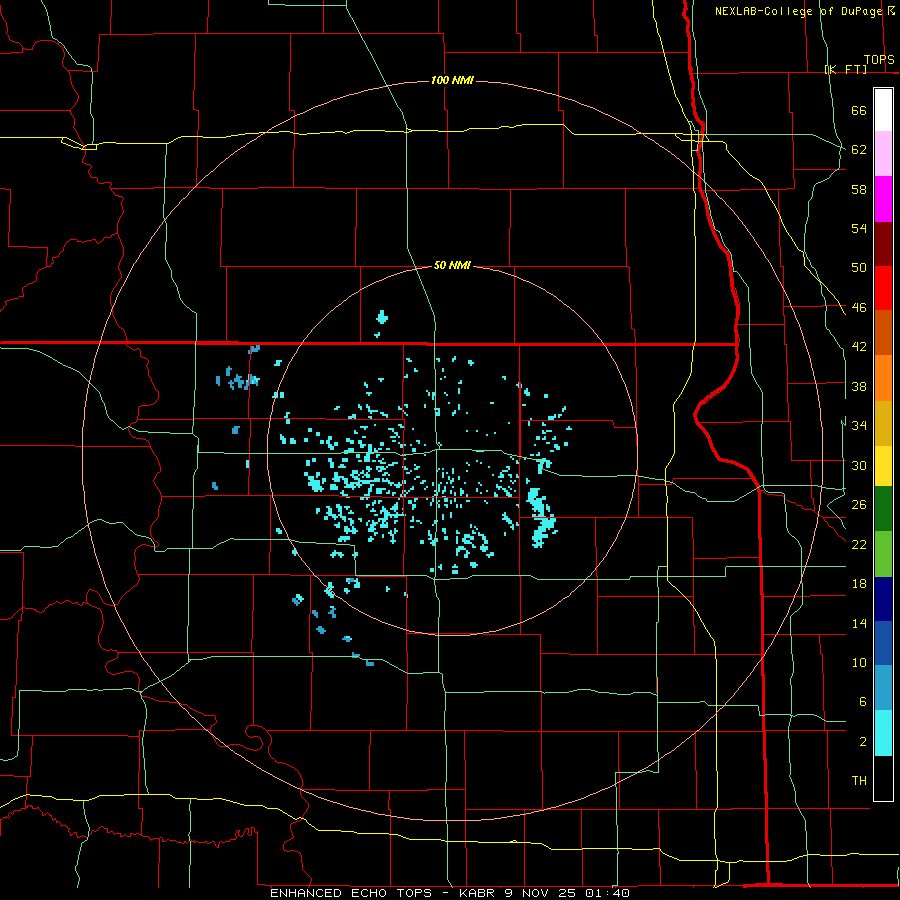
Task: Click legend value '2'
Action: (x=862, y=741)
